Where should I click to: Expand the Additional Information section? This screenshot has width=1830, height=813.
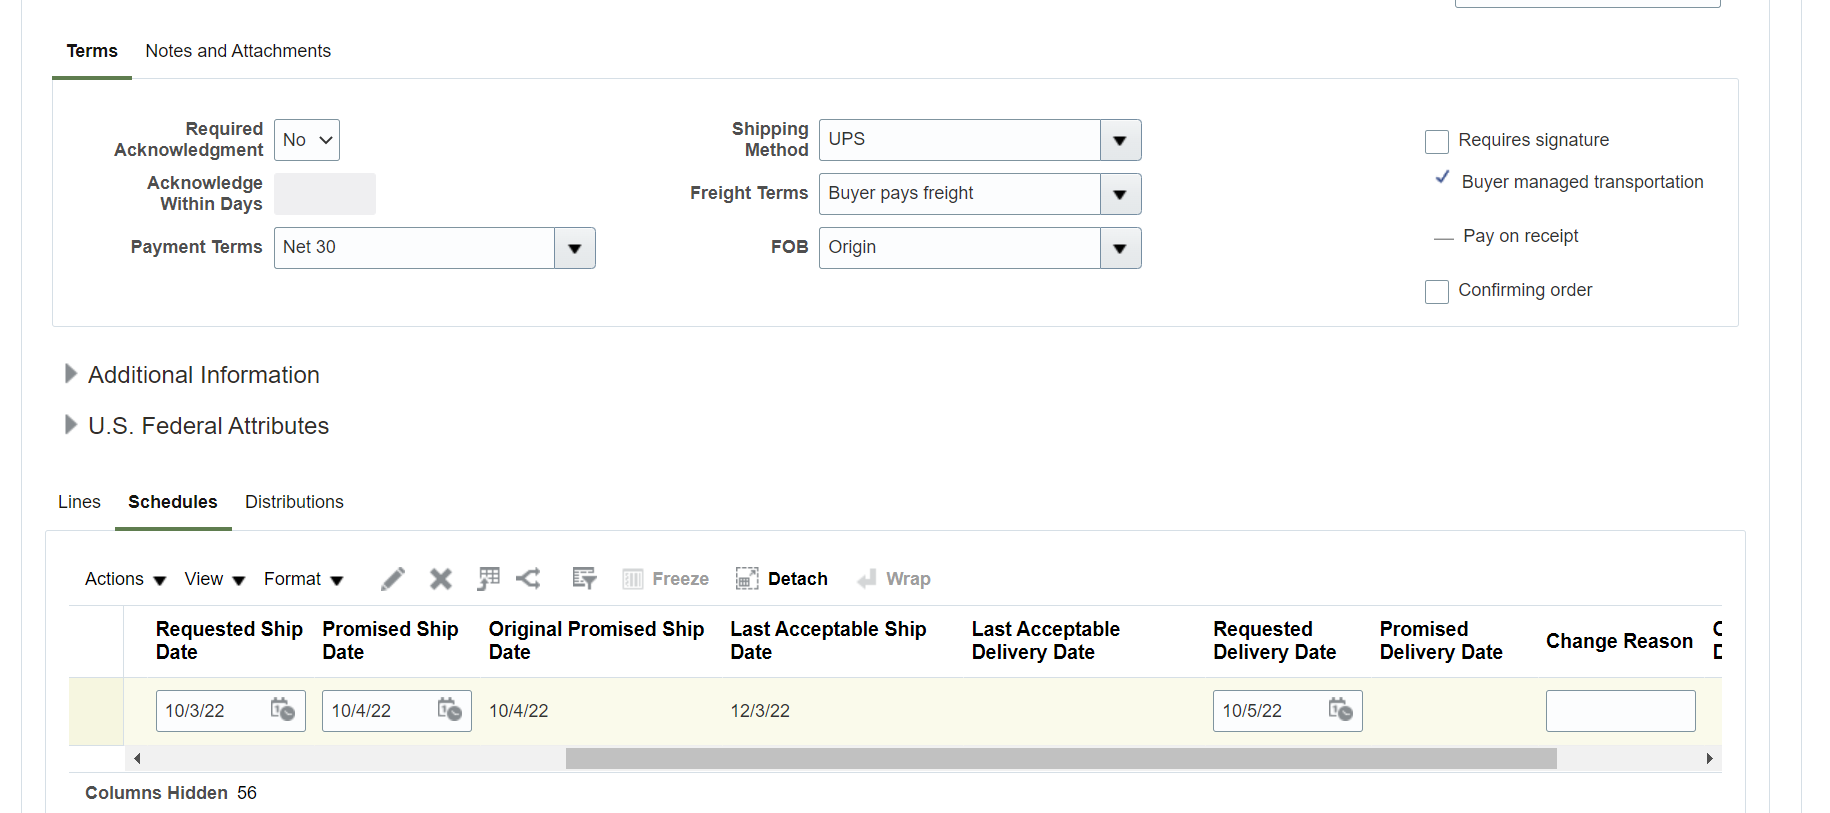[71, 373]
